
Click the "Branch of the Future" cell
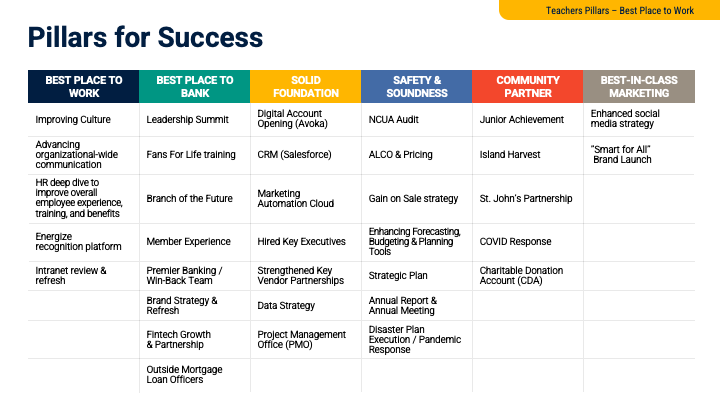coord(189,198)
